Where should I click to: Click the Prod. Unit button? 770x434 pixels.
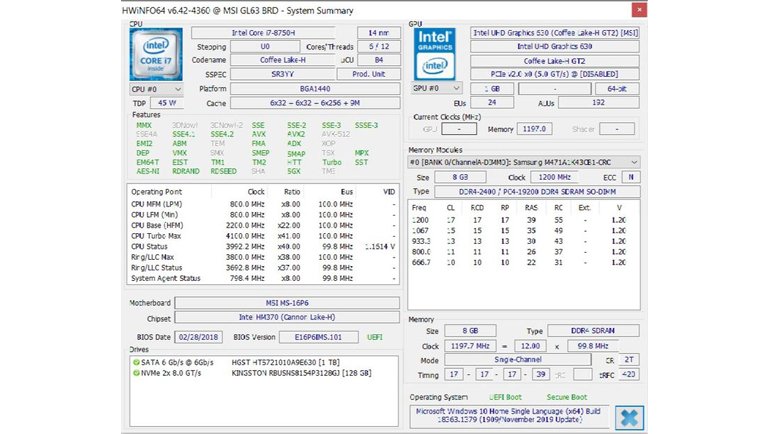pos(368,74)
